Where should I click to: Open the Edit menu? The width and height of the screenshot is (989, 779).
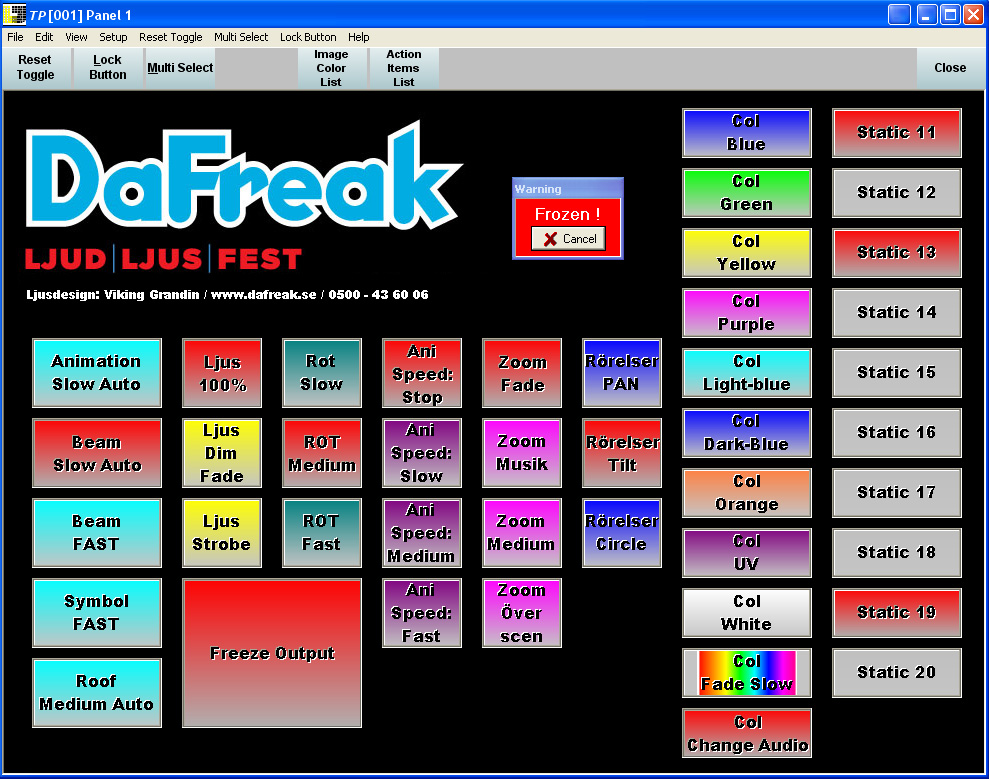point(44,37)
